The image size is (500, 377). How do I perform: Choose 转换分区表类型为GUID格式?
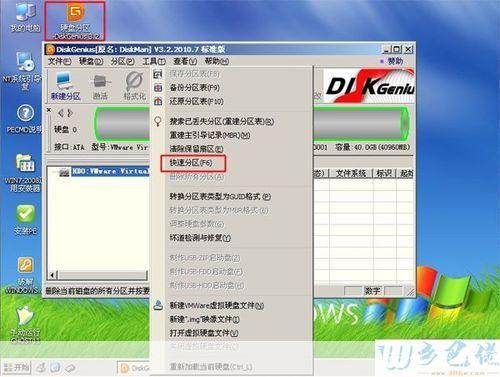220,197
